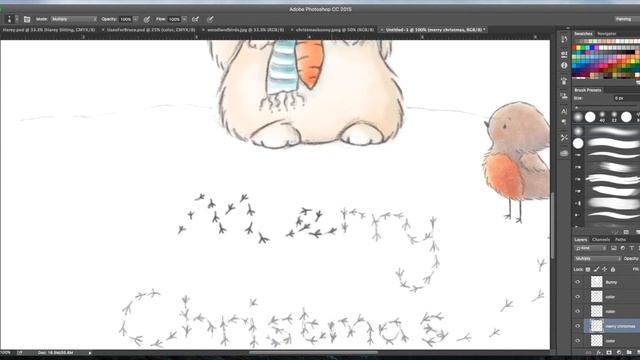Hide the color layer below Bunny
The height and width of the screenshot is (360, 640).
pyautogui.click(x=578, y=297)
